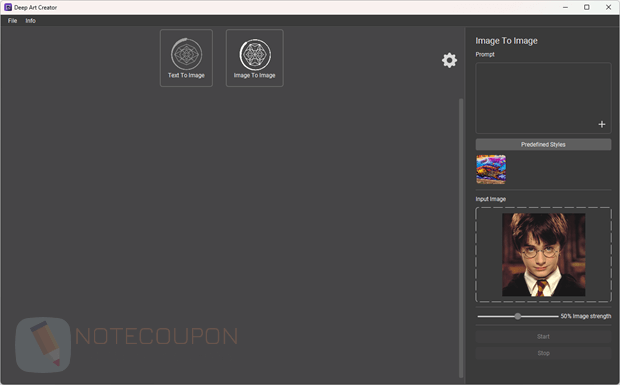Image resolution: width=620 pixels, height=385 pixels.
Task: Minimize the Deep Art Creator window
Action: [x=565, y=7]
